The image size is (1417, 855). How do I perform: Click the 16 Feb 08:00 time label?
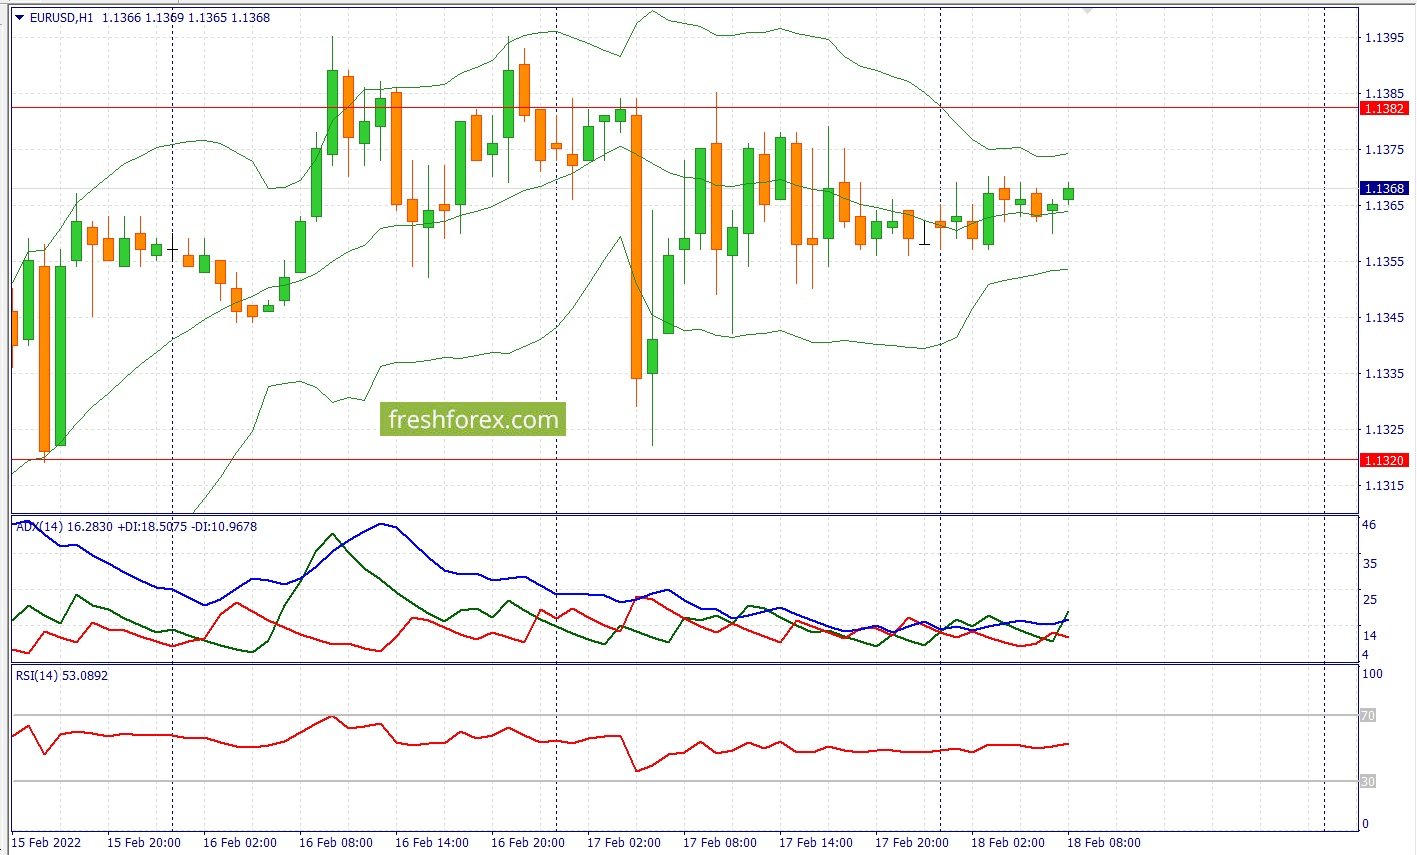(336, 842)
